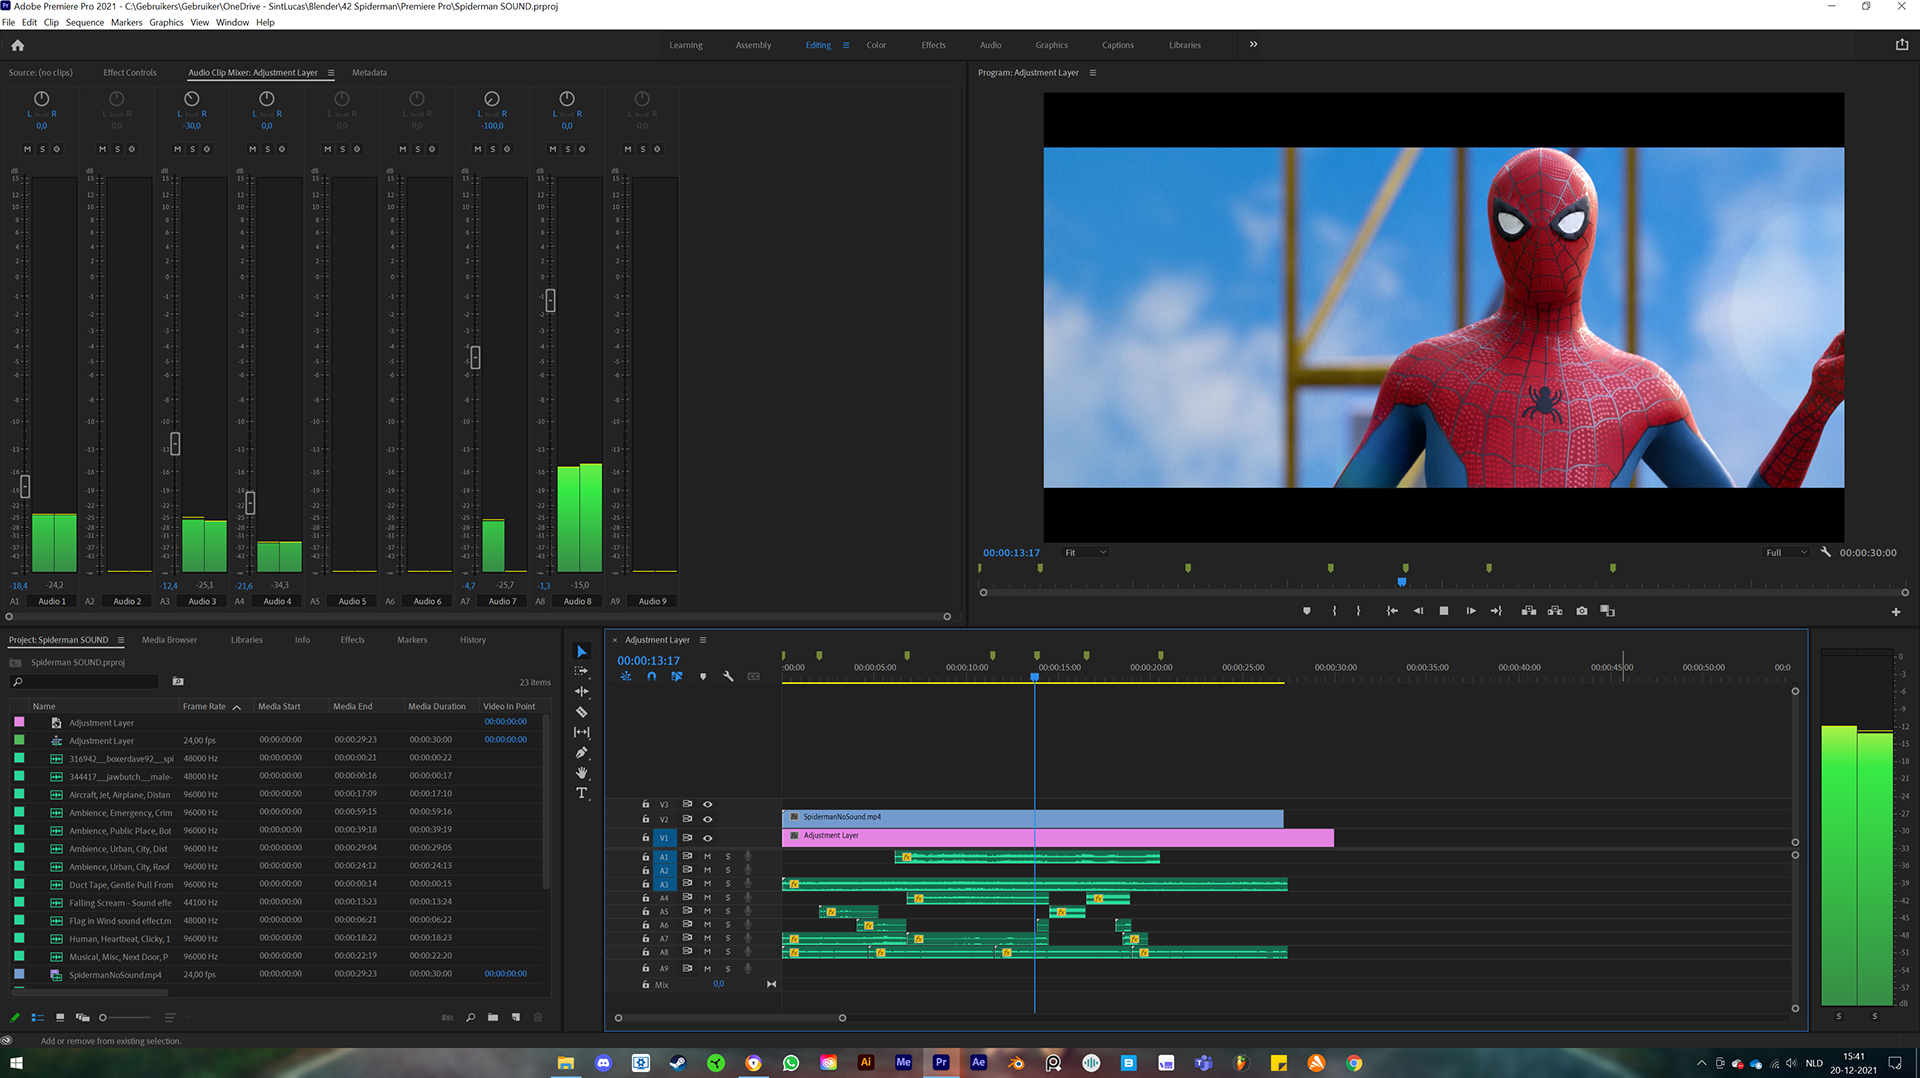Image resolution: width=1920 pixels, height=1078 pixels.
Task: Go to In point in Program monitor
Action: (x=1392, y=611)
